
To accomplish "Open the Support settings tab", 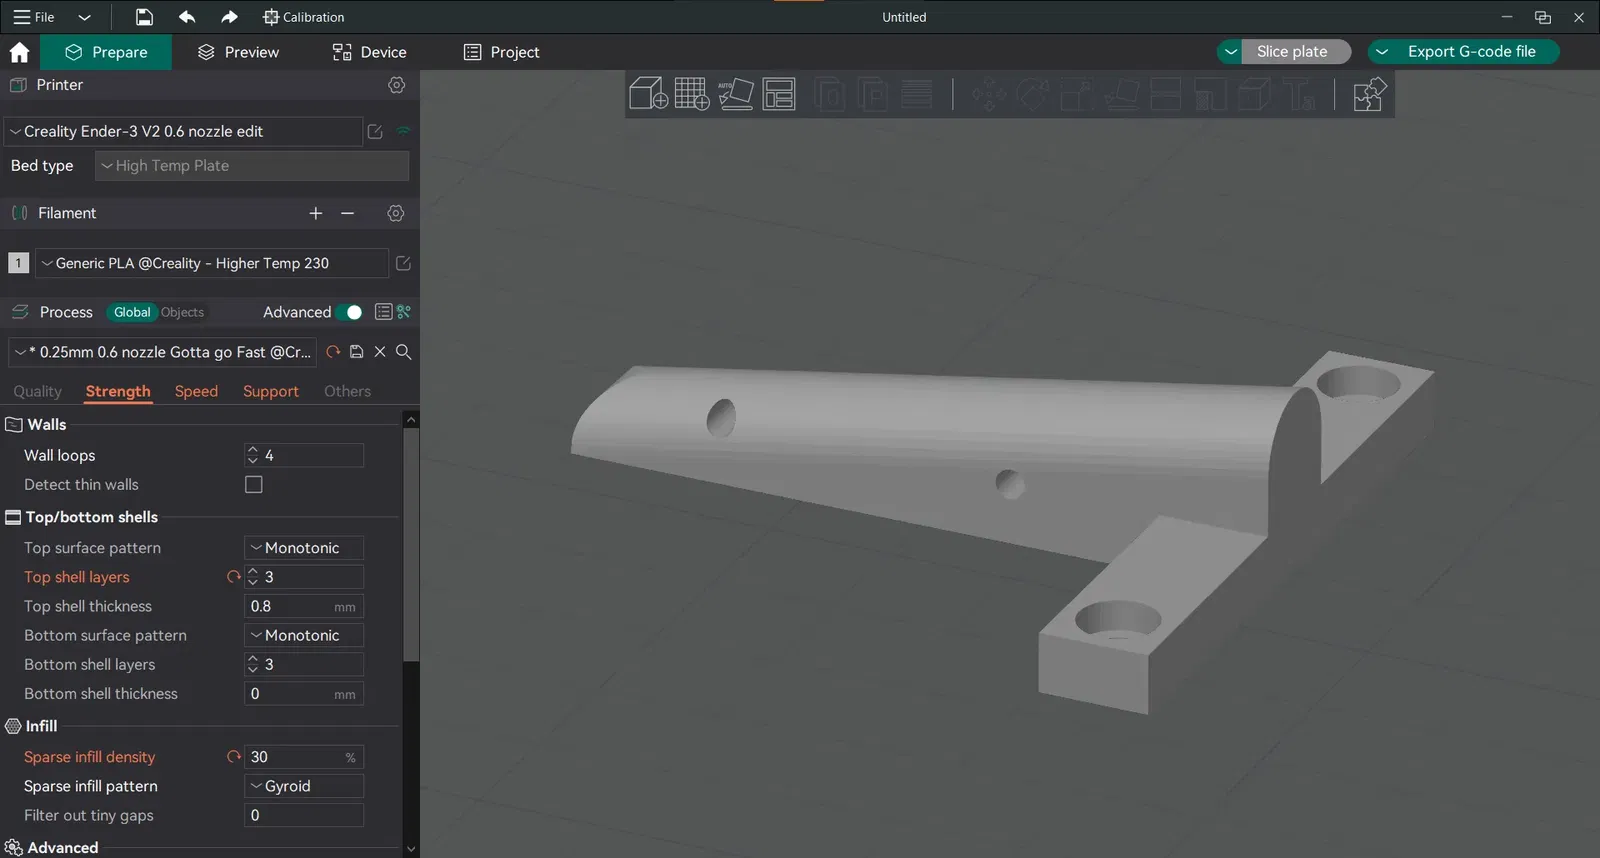I will (271, 391).
